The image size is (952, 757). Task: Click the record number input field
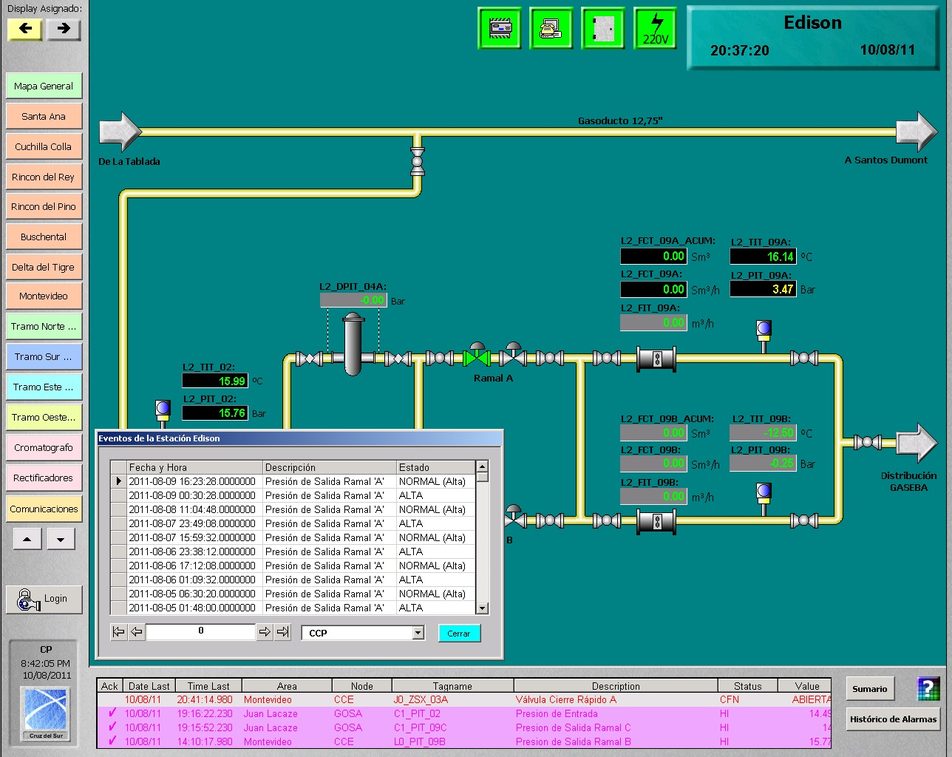coord(200,631)
